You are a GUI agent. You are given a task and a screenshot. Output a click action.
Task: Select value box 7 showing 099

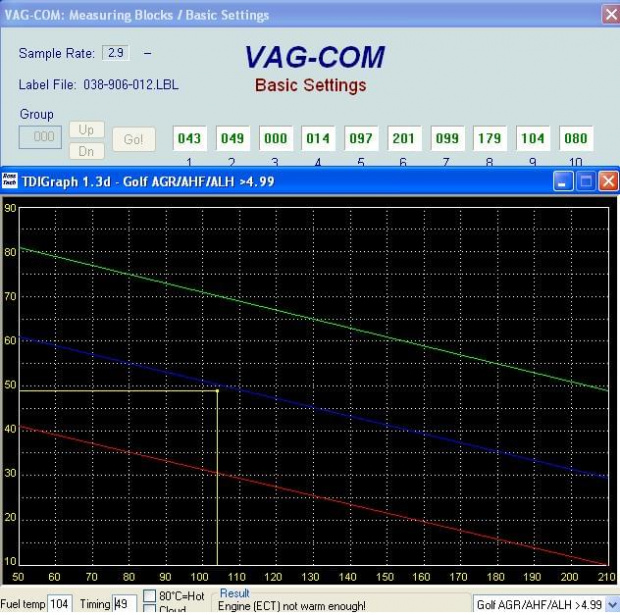447,138
